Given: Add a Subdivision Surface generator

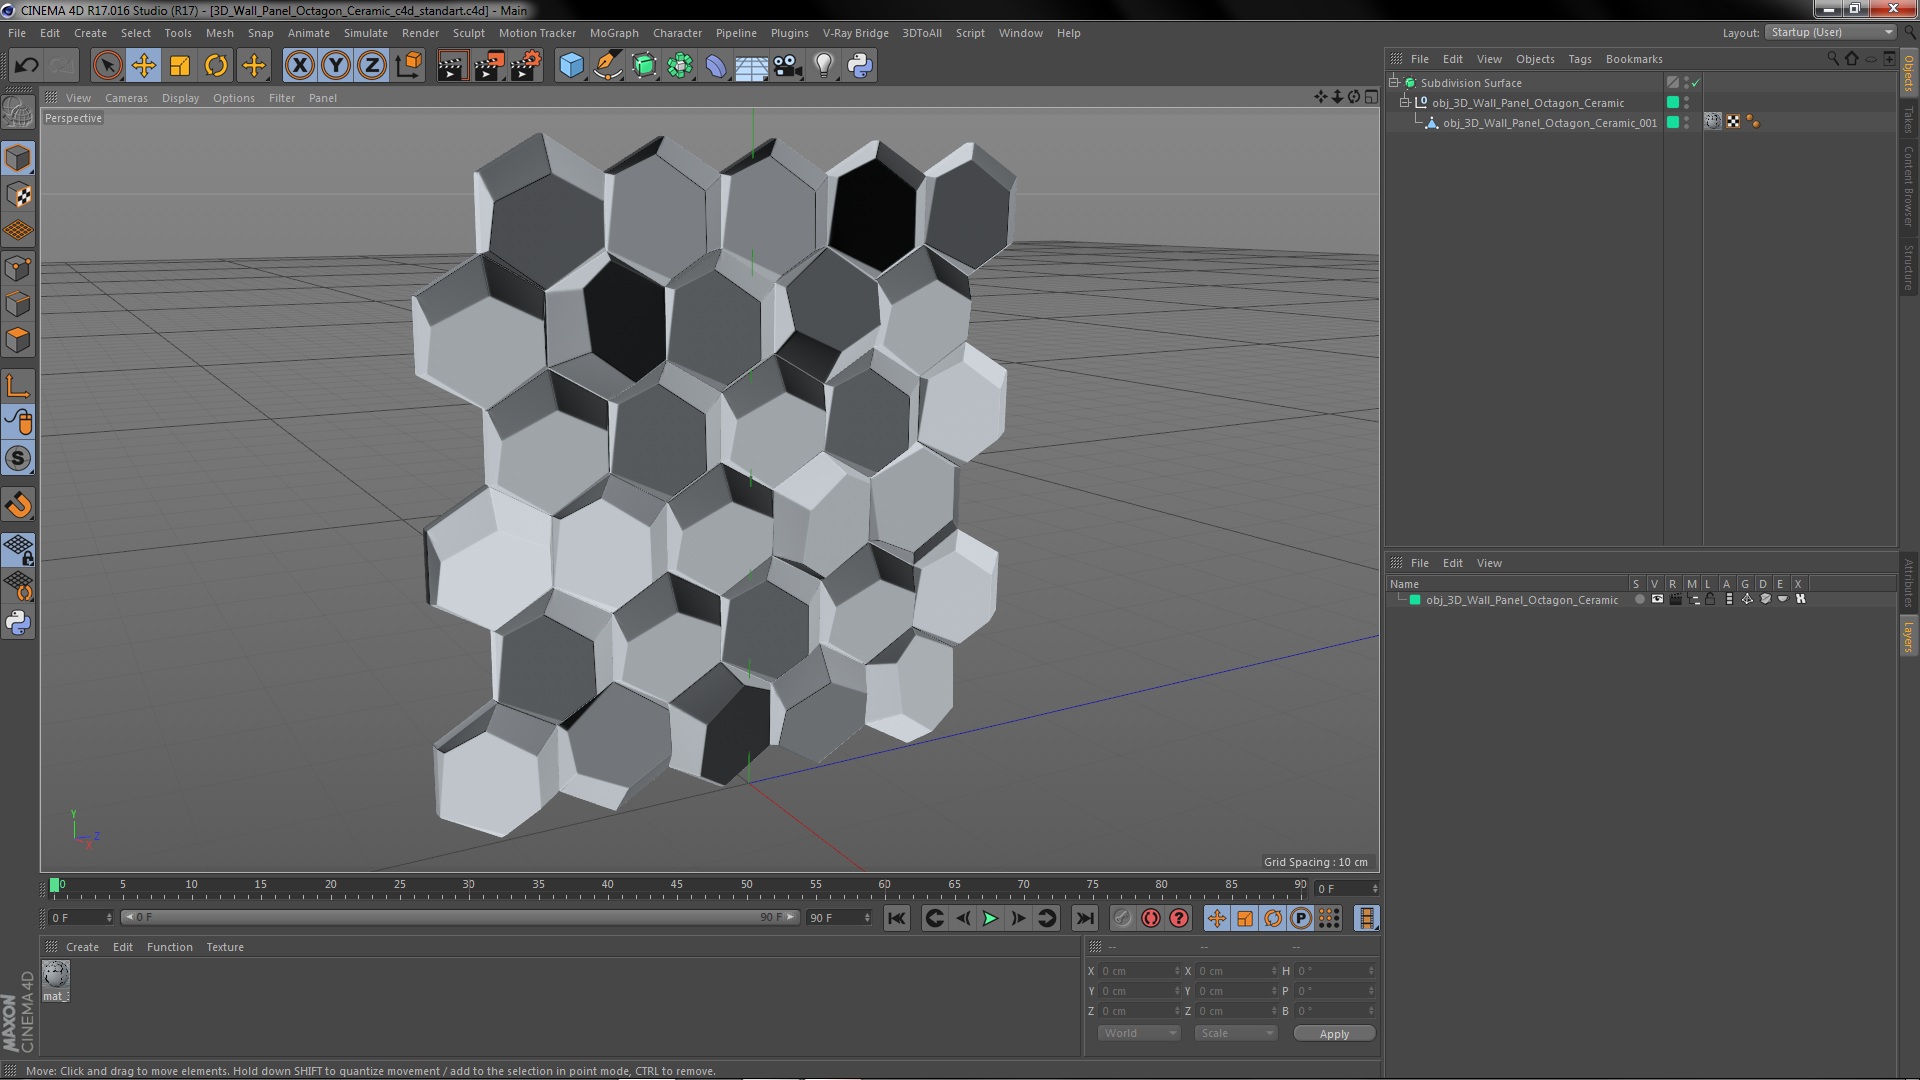Looking at the screenshot, I should coord(644,66).
